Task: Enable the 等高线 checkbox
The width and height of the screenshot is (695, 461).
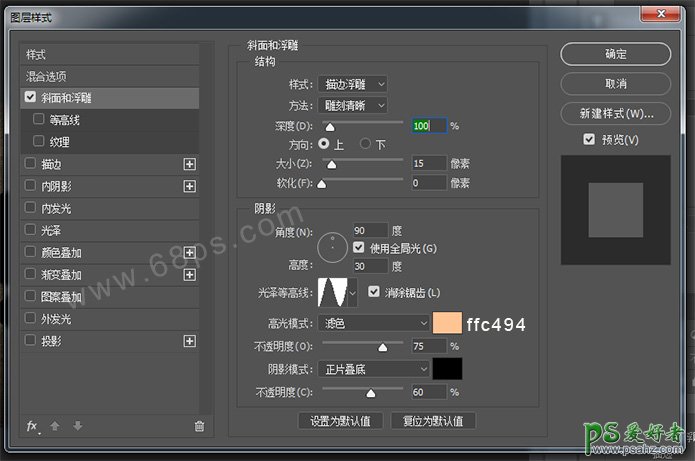Action: [x=39, y=120]
